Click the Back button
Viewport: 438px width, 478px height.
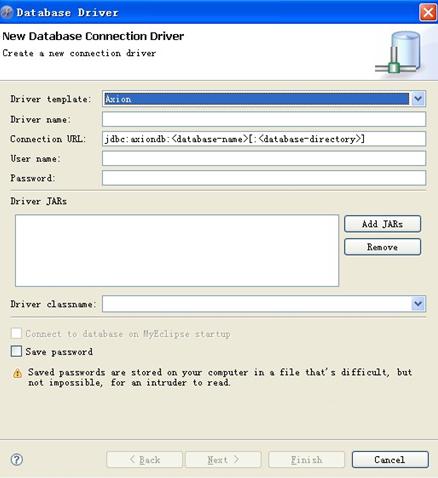(145, 460)
